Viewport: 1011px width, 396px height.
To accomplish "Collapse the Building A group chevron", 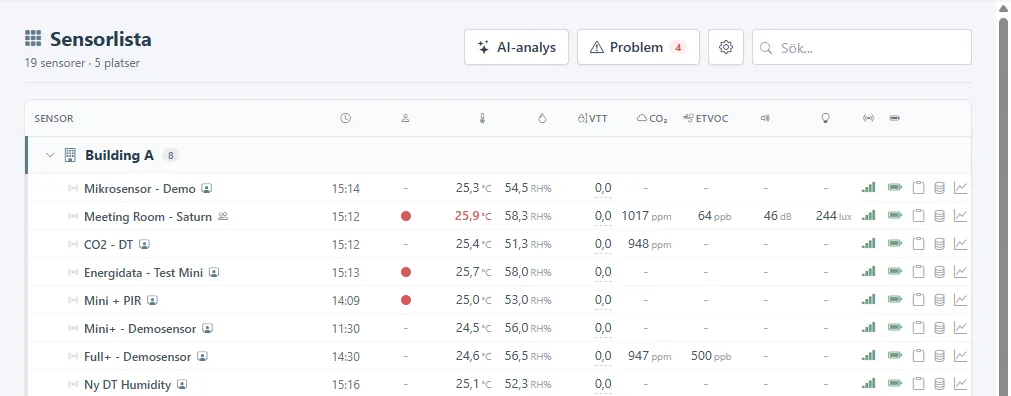I will (x=50, y=155).
